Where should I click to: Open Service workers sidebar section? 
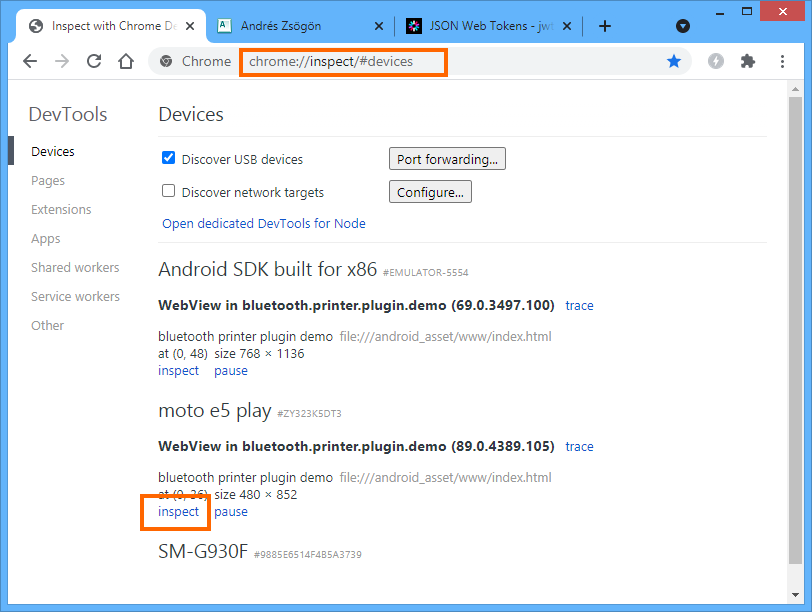tap(75, 297)
